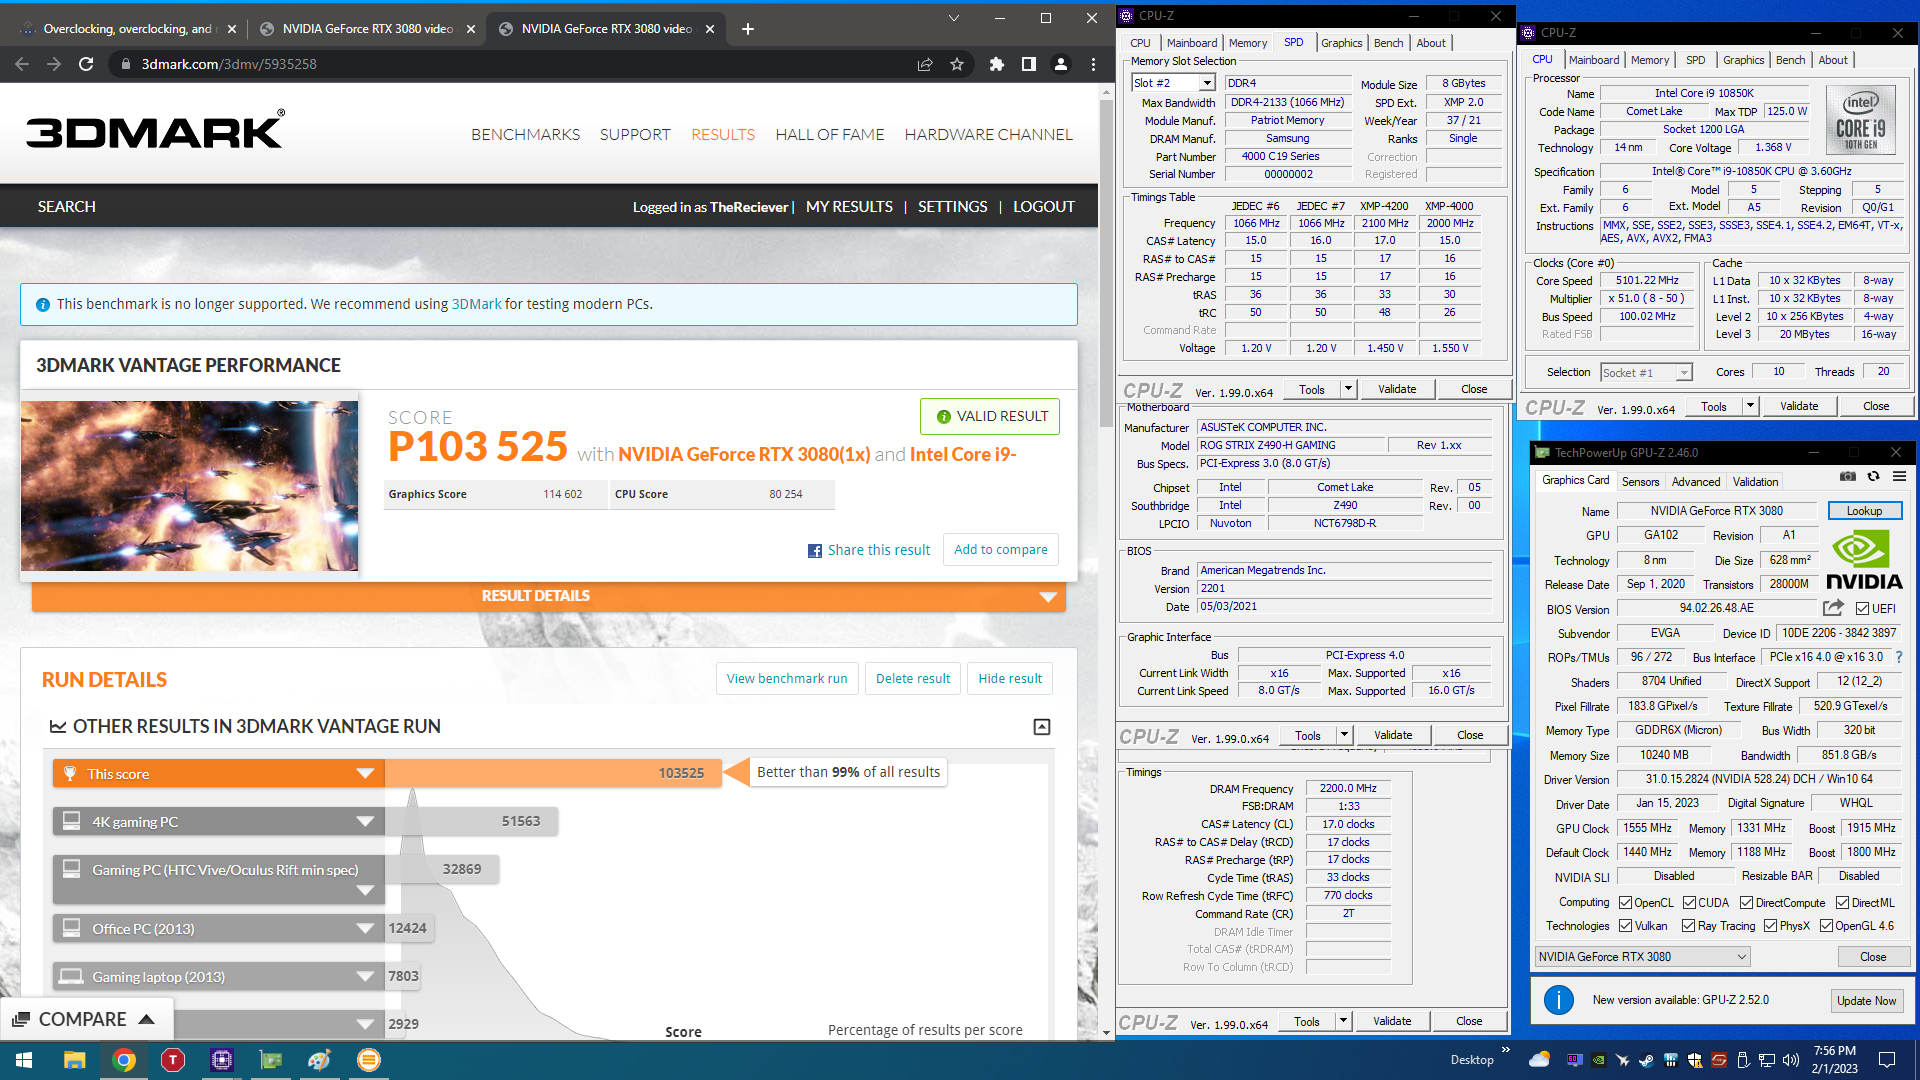Open the Slot #2 memory slot dropdown
Viewport: 1920px width, 1080px height.
coord(1207,83)
